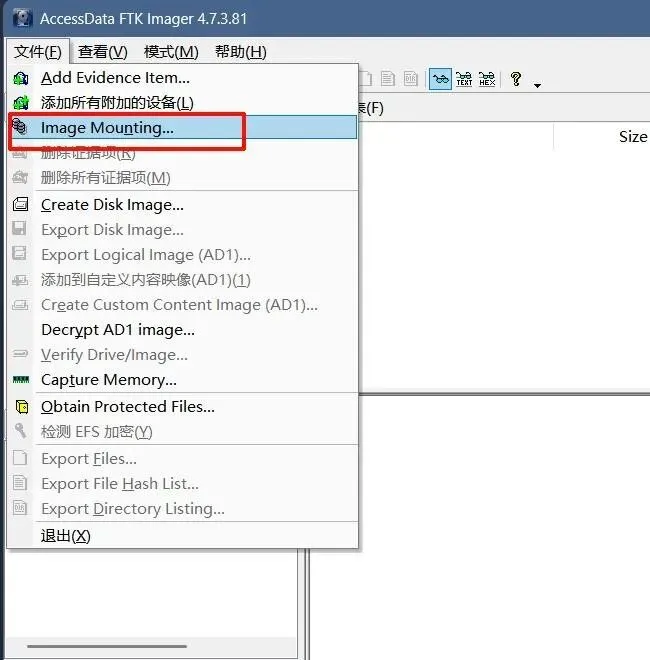Click 检测 EFS 加密(Y) entry
The height and width of the screenshot is (660, 650).
pyautogui.click(x=183, y=432)
